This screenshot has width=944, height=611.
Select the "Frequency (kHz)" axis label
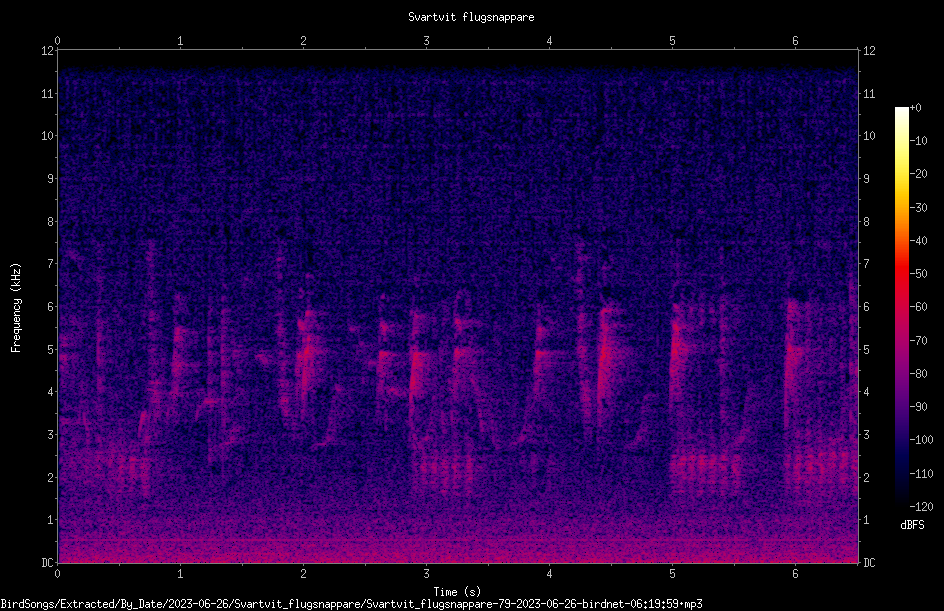(x=16, y=308)
